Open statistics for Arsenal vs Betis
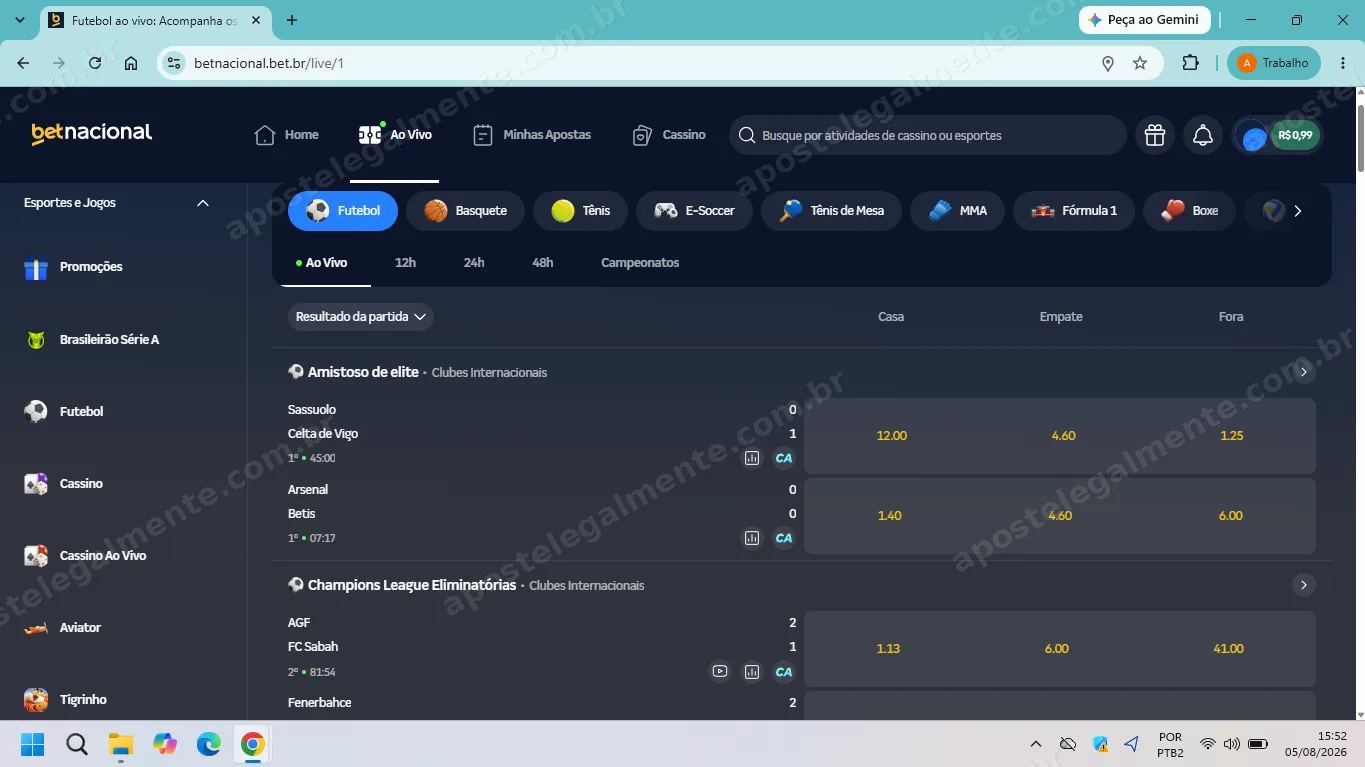Screen dimensions: 1365x767 [x=752, y=538]
